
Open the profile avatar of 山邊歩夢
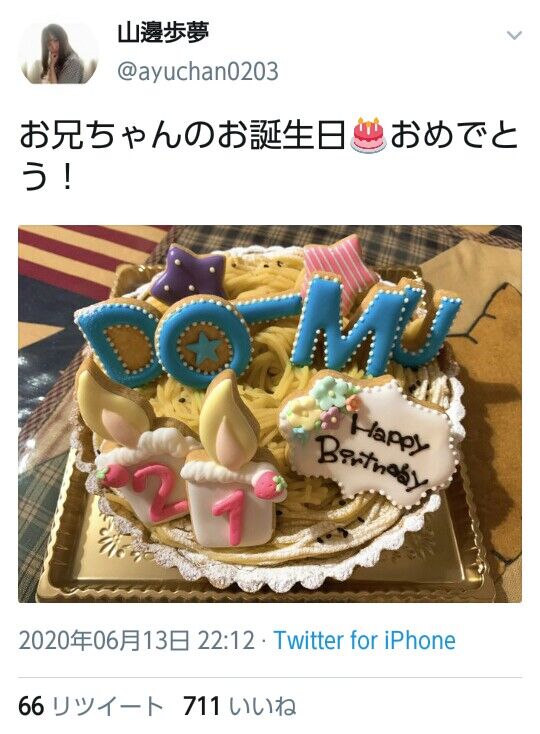tap(58, 53)
